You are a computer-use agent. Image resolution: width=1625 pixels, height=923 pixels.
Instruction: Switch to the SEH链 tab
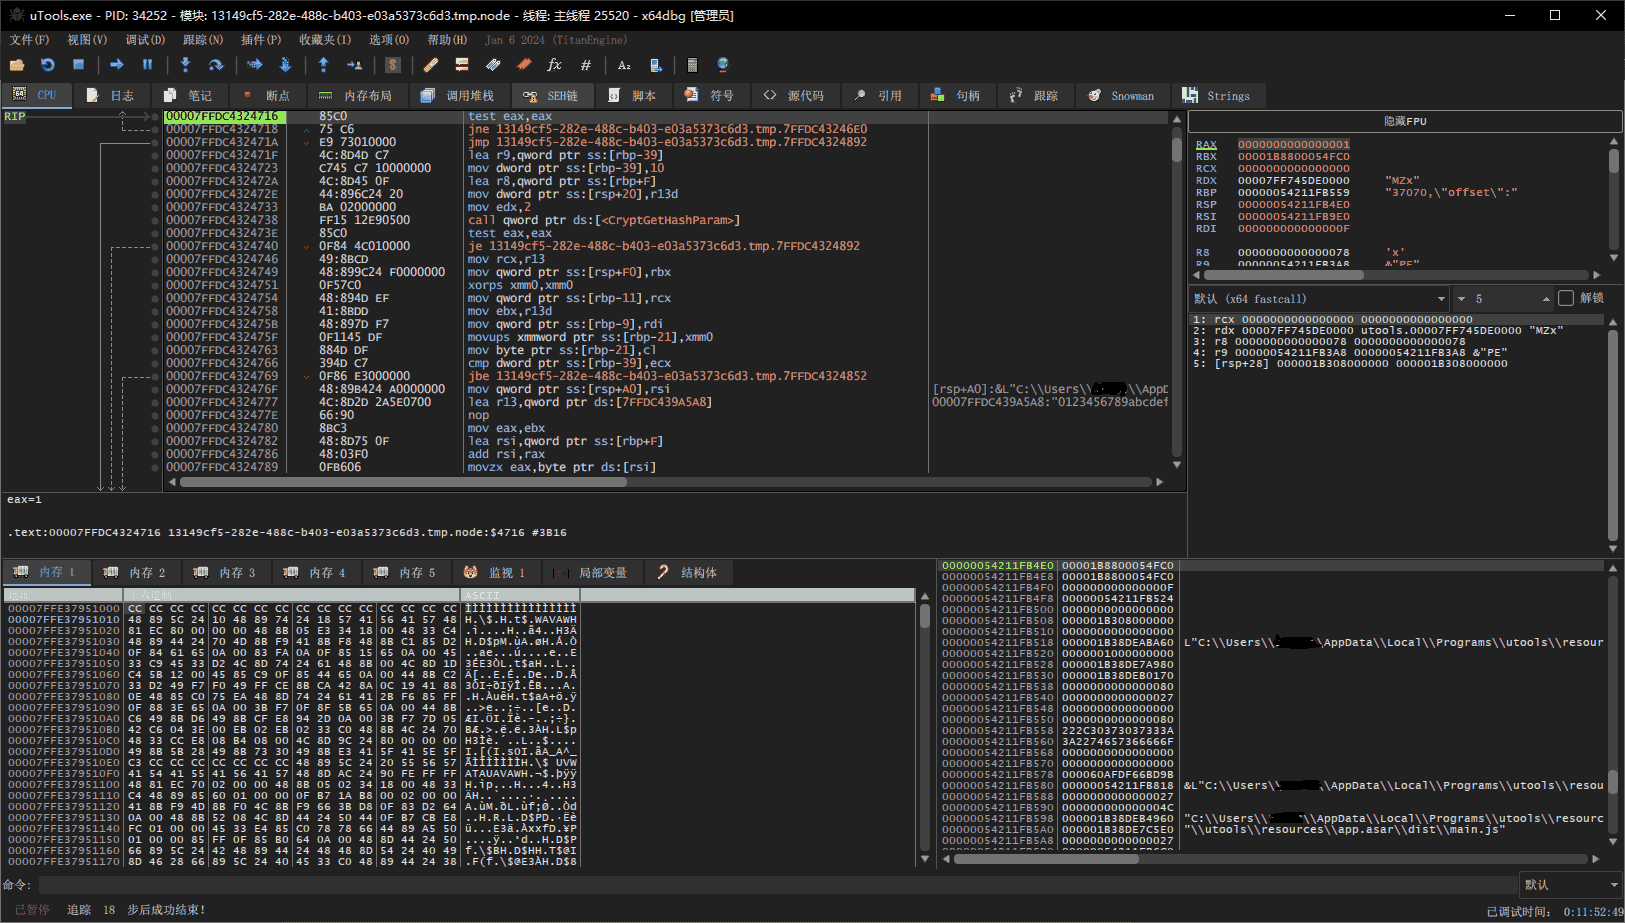click(x=552, y=96)
